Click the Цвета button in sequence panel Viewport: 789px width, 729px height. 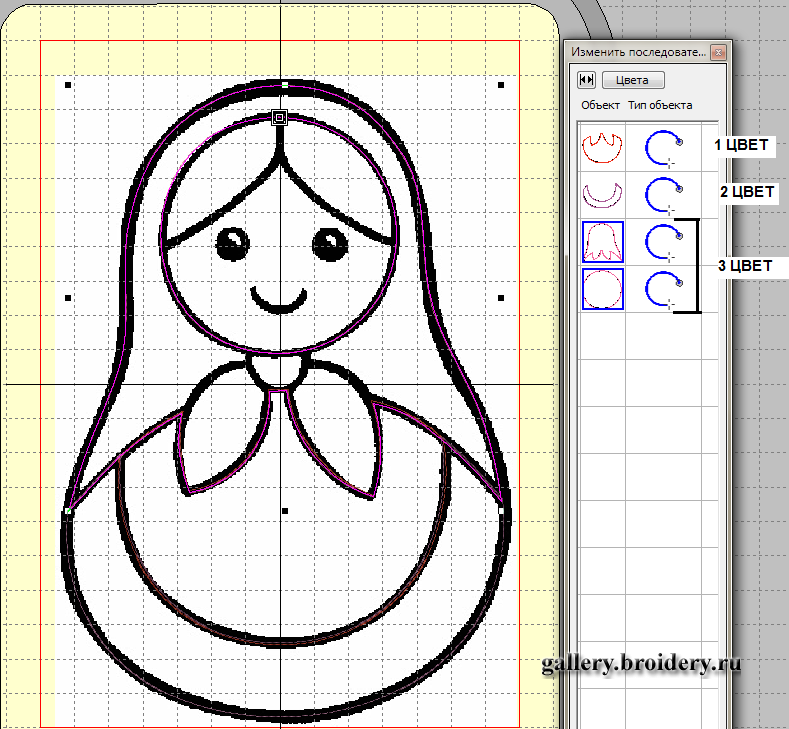pyautogui.click(x=633, y=80)
